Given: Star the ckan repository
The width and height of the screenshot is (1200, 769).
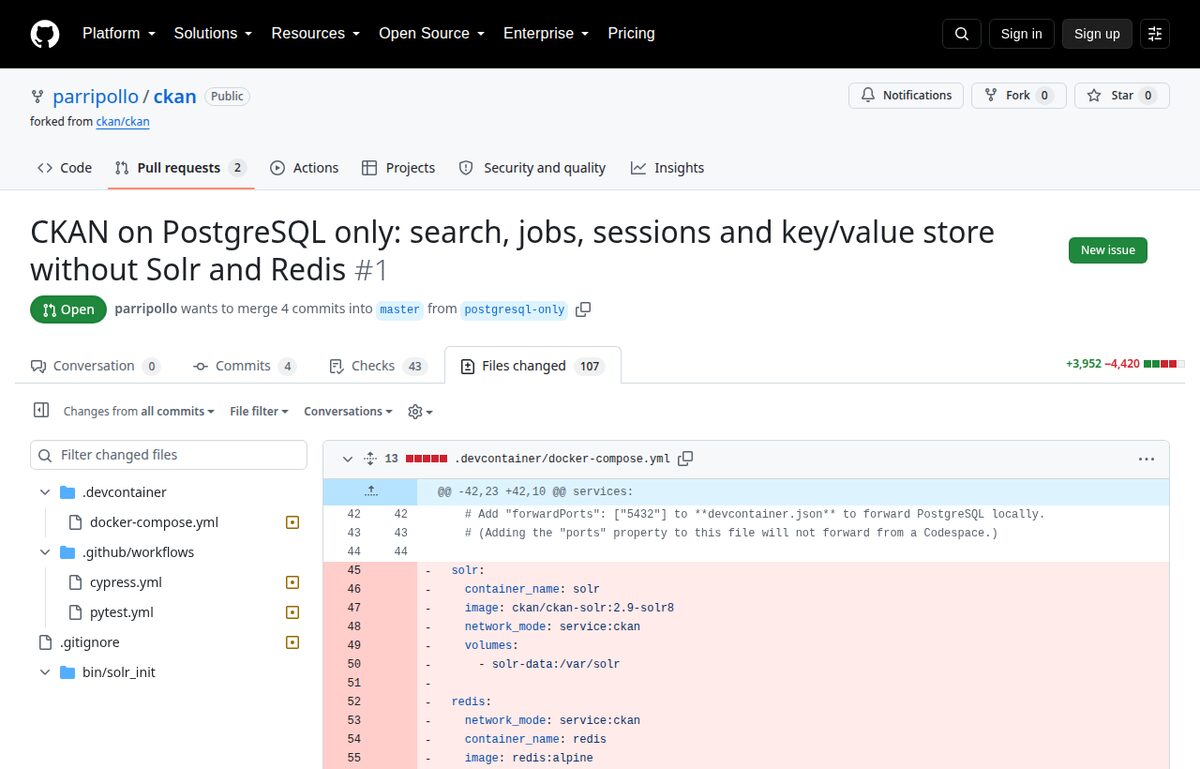Looking at the screenshot, I should (x=1123, y=95).
